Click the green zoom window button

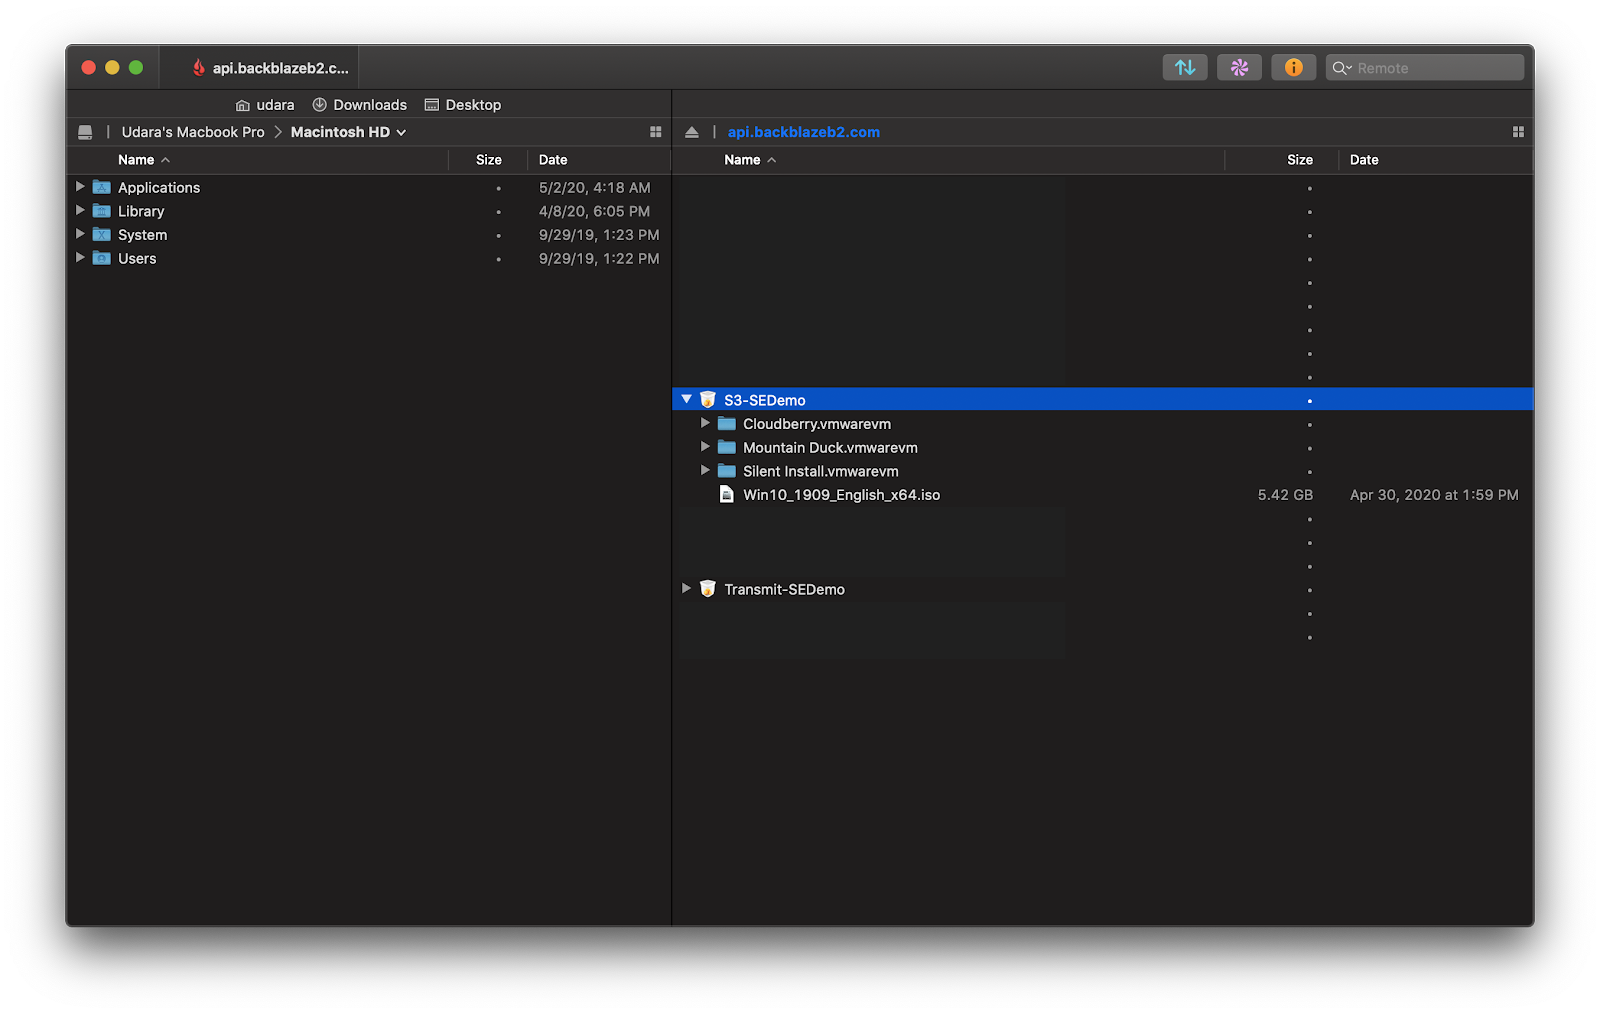coord(136,67)
